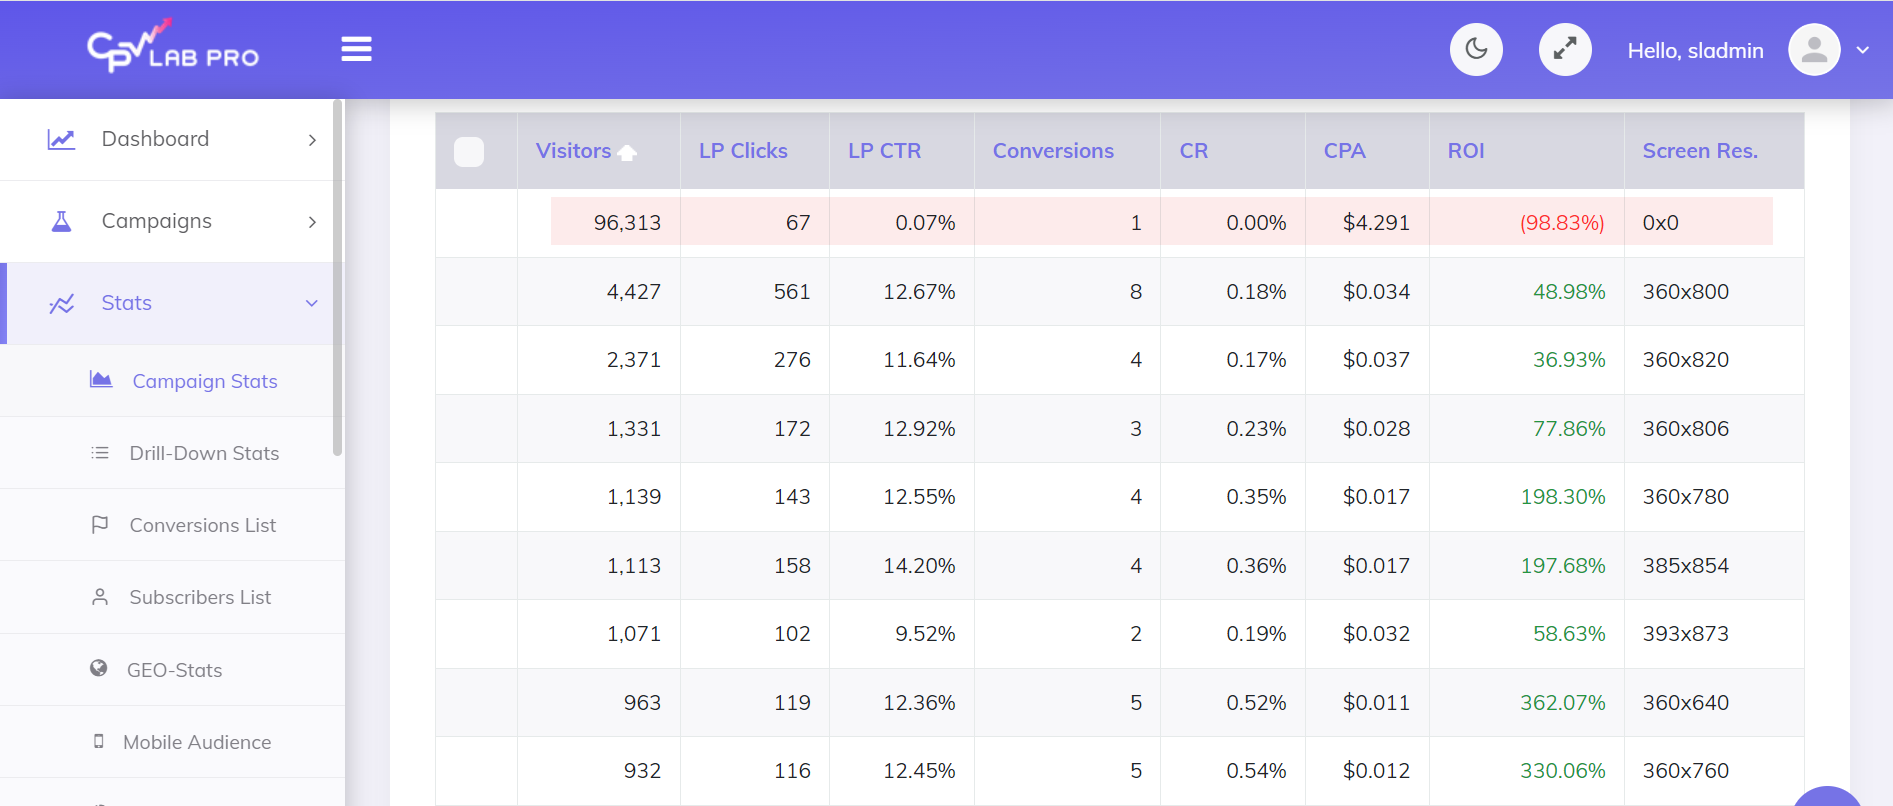Click the 561 LP Clicks value

792,291
